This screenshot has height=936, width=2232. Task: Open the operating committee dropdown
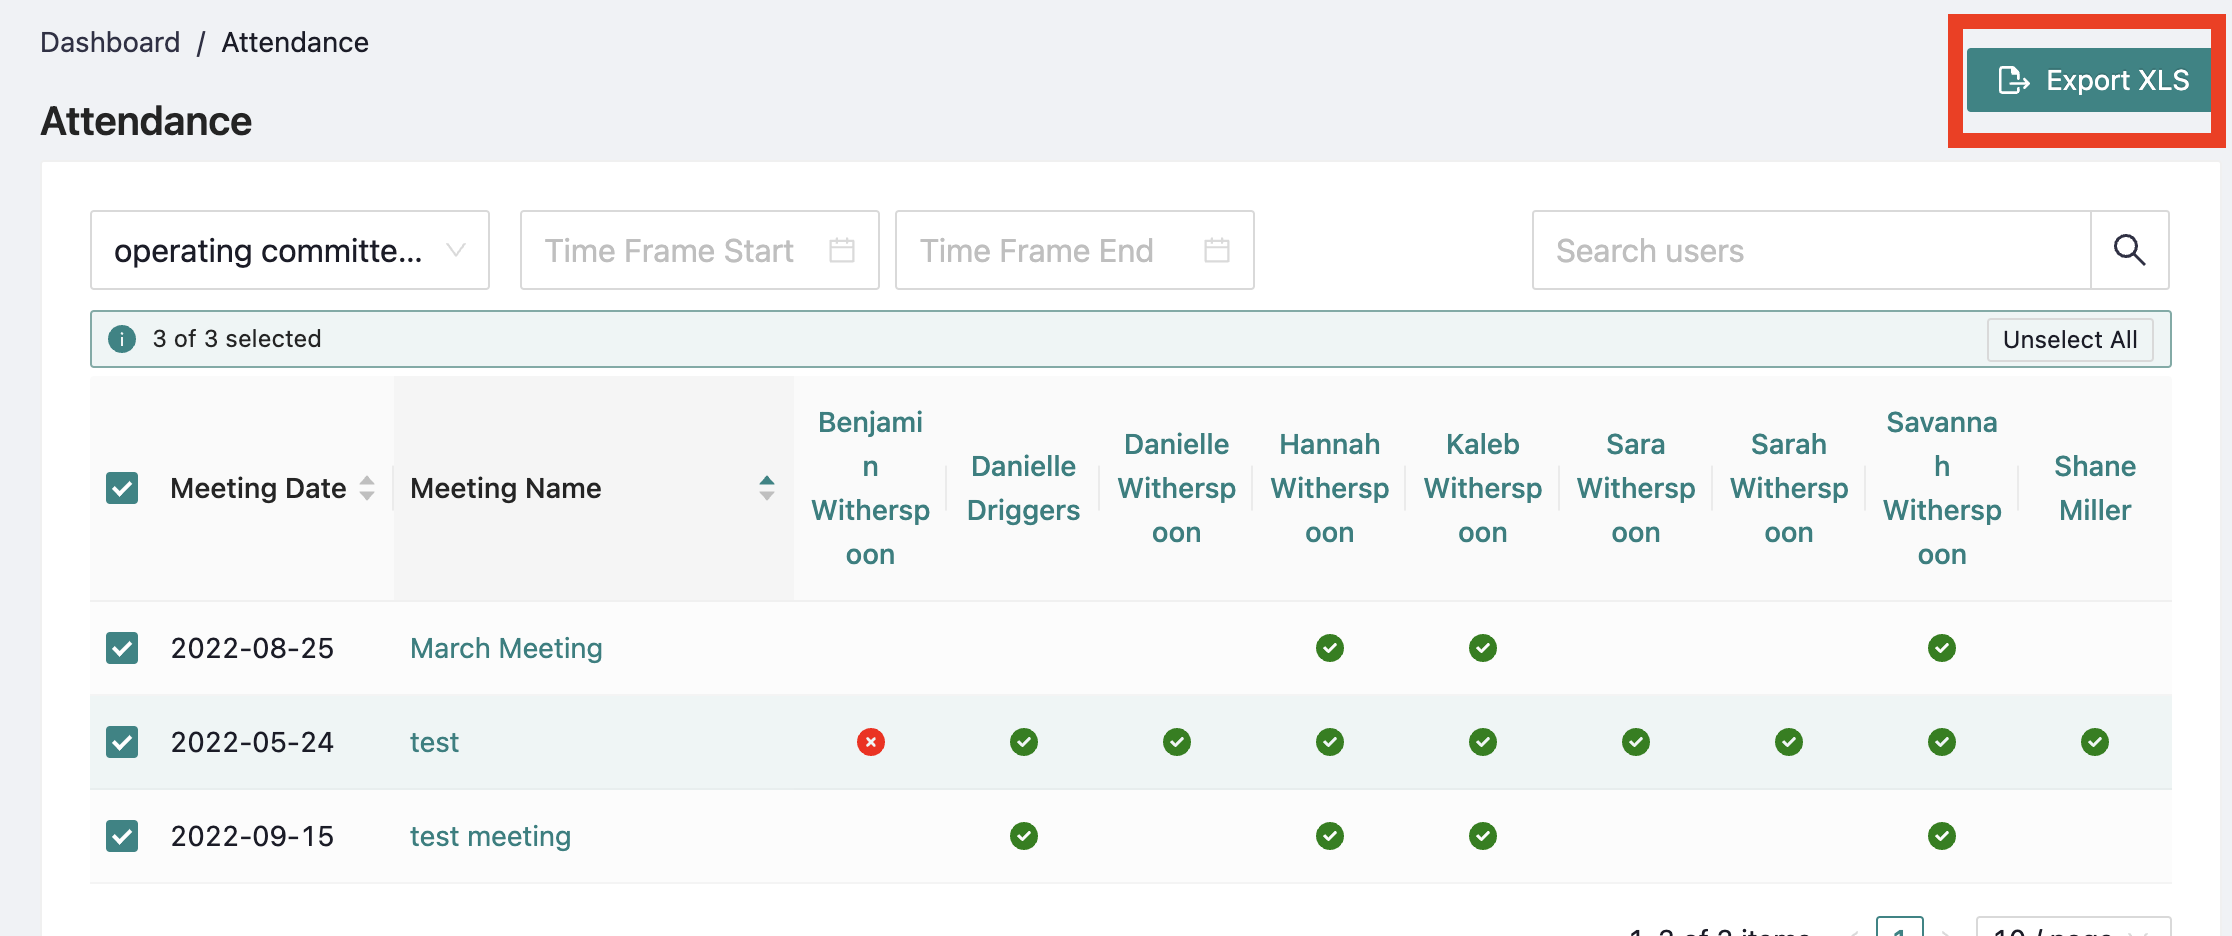point(289,250)
